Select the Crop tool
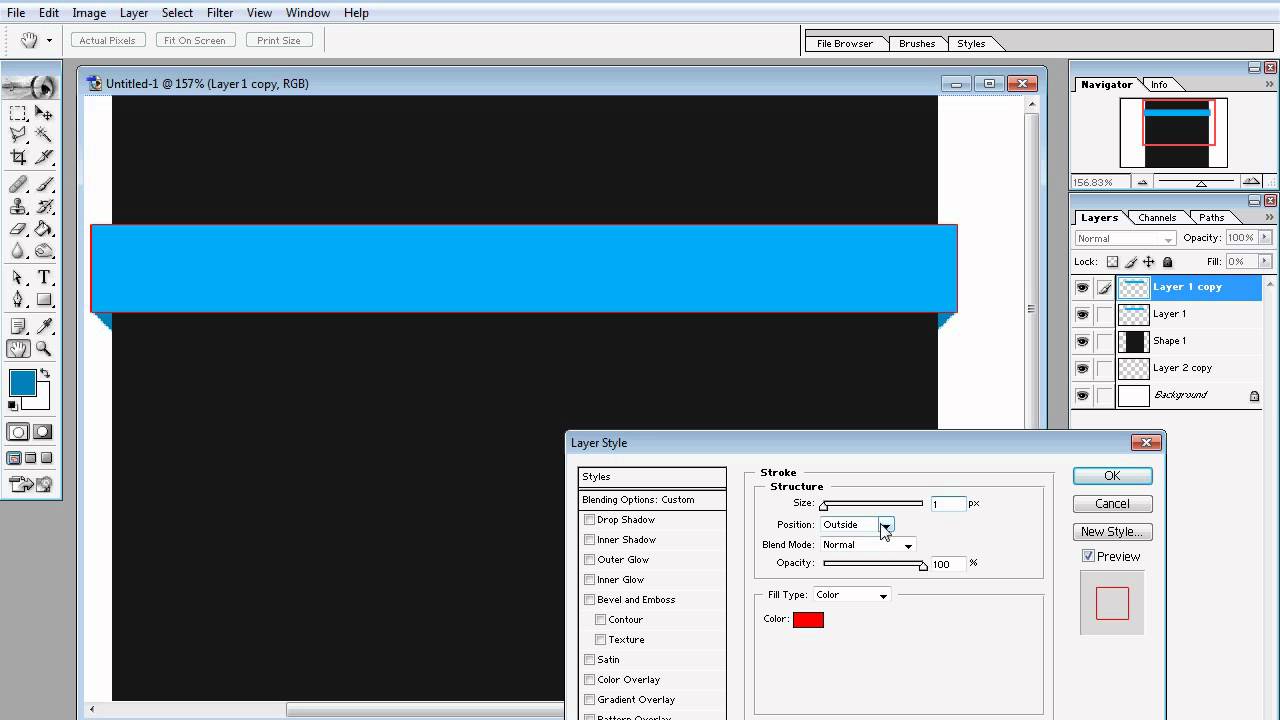The image size is (1280, 720). tap(18, 157)
